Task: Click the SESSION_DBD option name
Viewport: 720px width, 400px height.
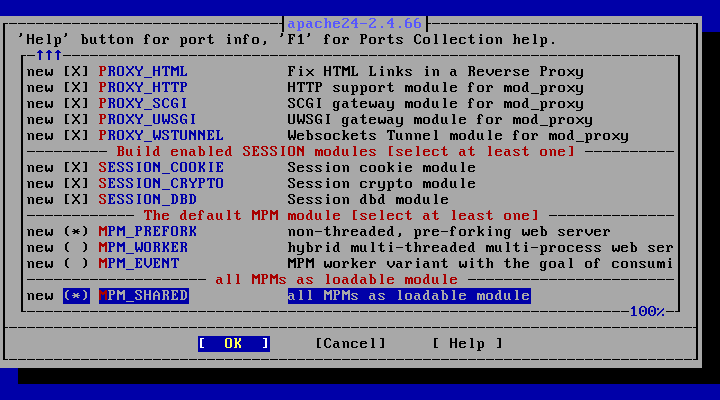Action: pos(147,200)
